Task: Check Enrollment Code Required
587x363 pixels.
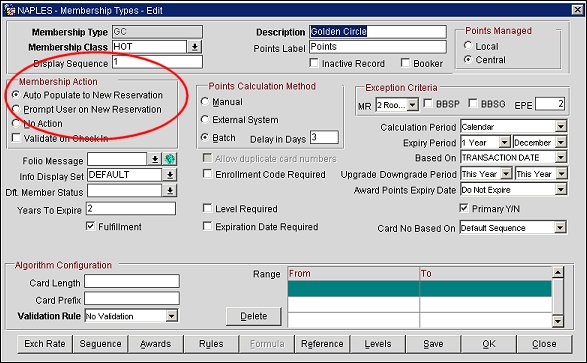Action: (207, 174)
